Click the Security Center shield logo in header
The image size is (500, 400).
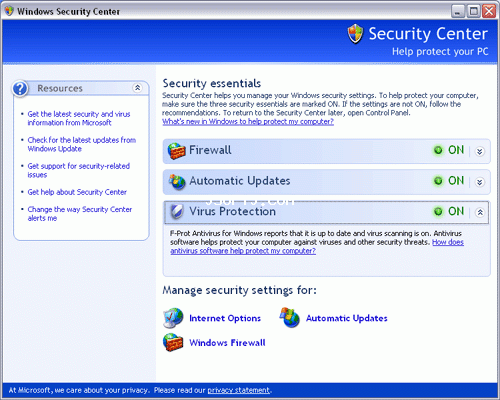(355, 34)
